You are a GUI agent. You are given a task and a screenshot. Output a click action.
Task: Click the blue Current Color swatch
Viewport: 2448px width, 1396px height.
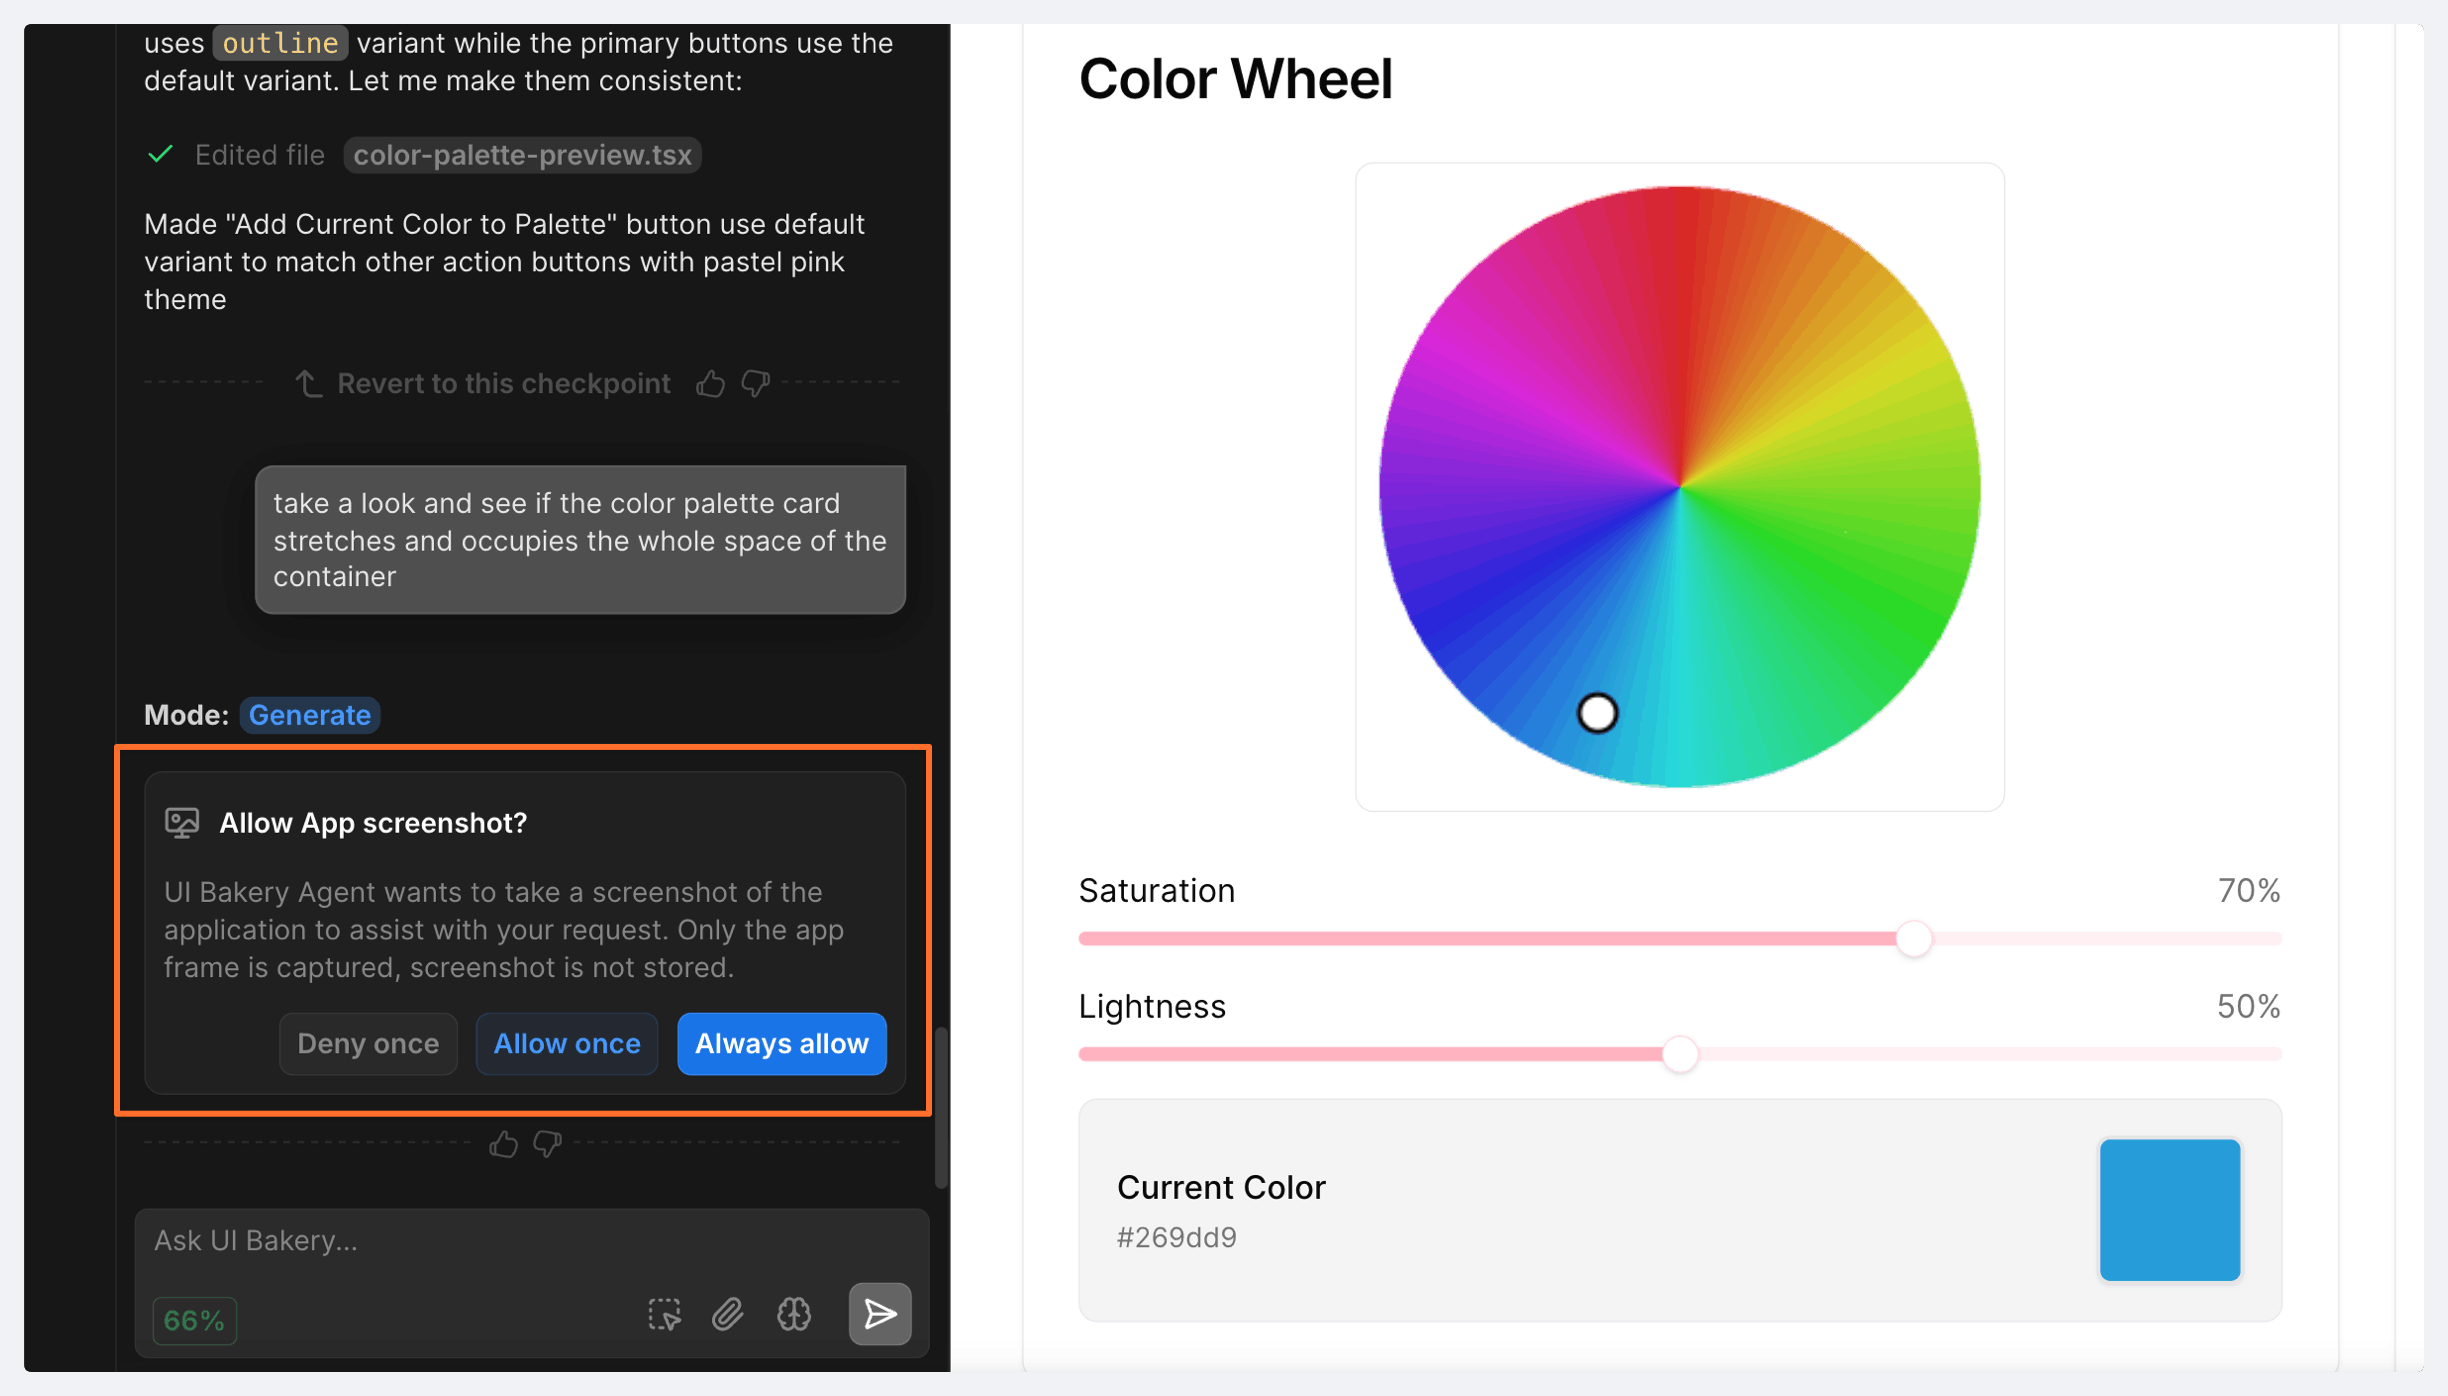click(x=2169, y=1210)
